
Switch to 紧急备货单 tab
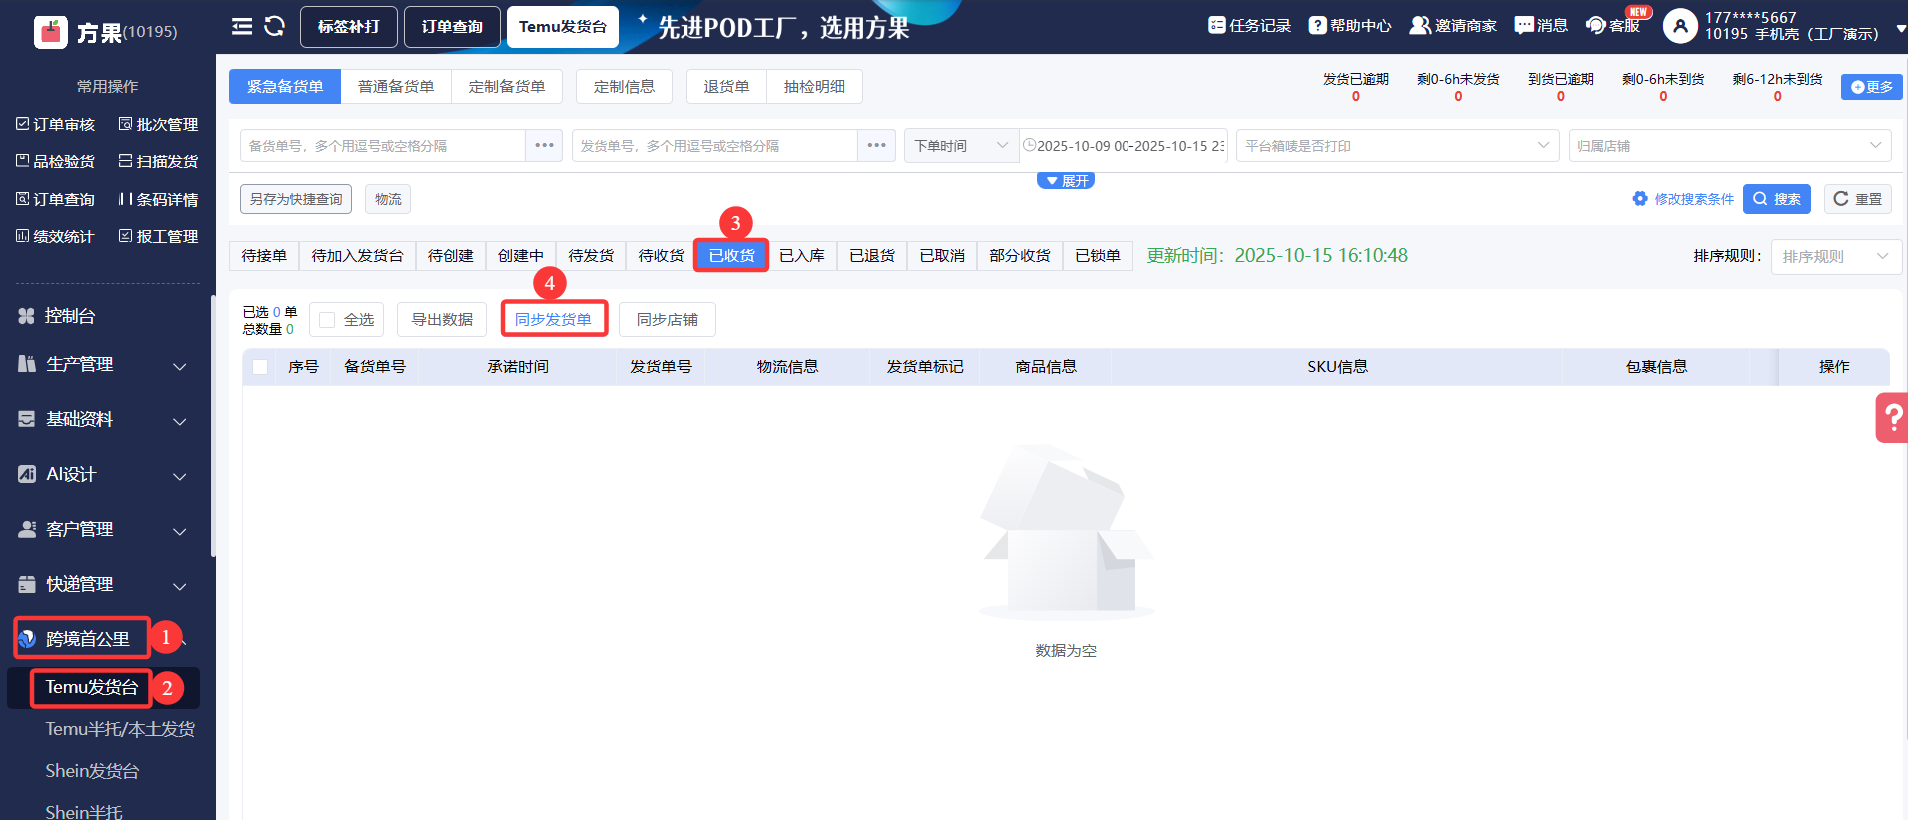click(x=285, y=87)
